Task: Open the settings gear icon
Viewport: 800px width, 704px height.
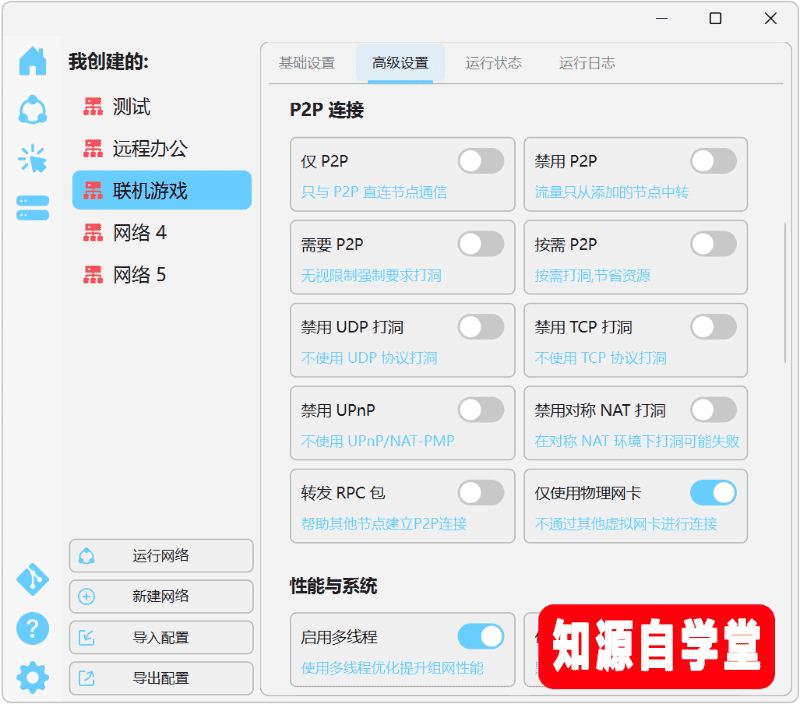Action: (33, 677)
